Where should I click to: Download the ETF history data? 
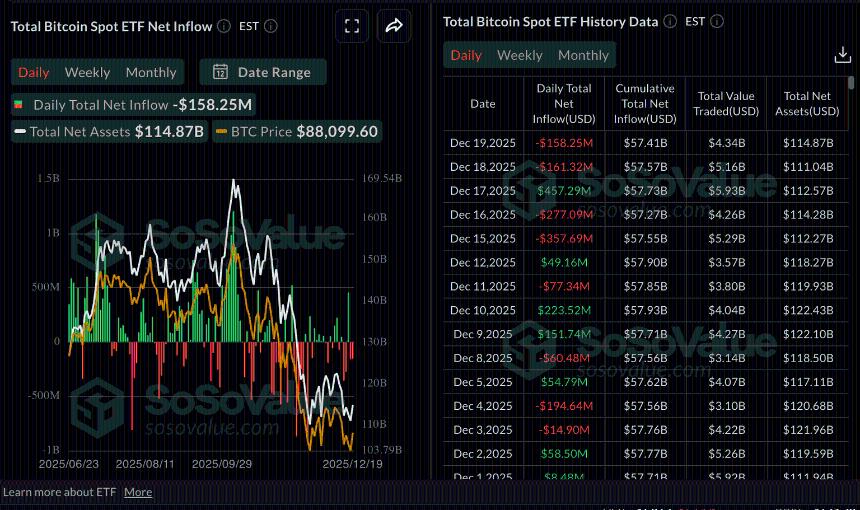[x=842, y=55]
